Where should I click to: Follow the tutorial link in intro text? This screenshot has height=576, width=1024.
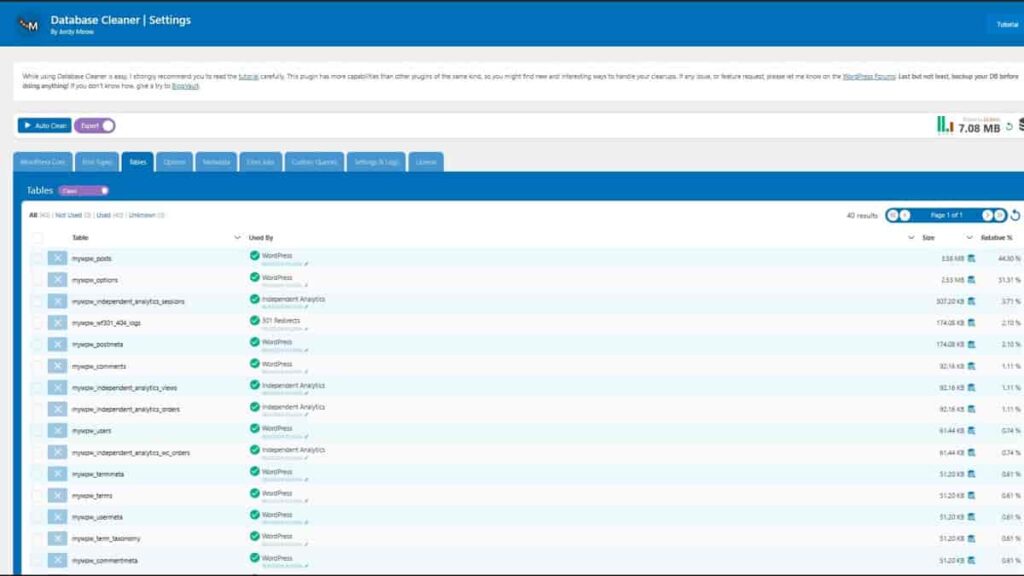pyautogui.click(x=248, y=76)
